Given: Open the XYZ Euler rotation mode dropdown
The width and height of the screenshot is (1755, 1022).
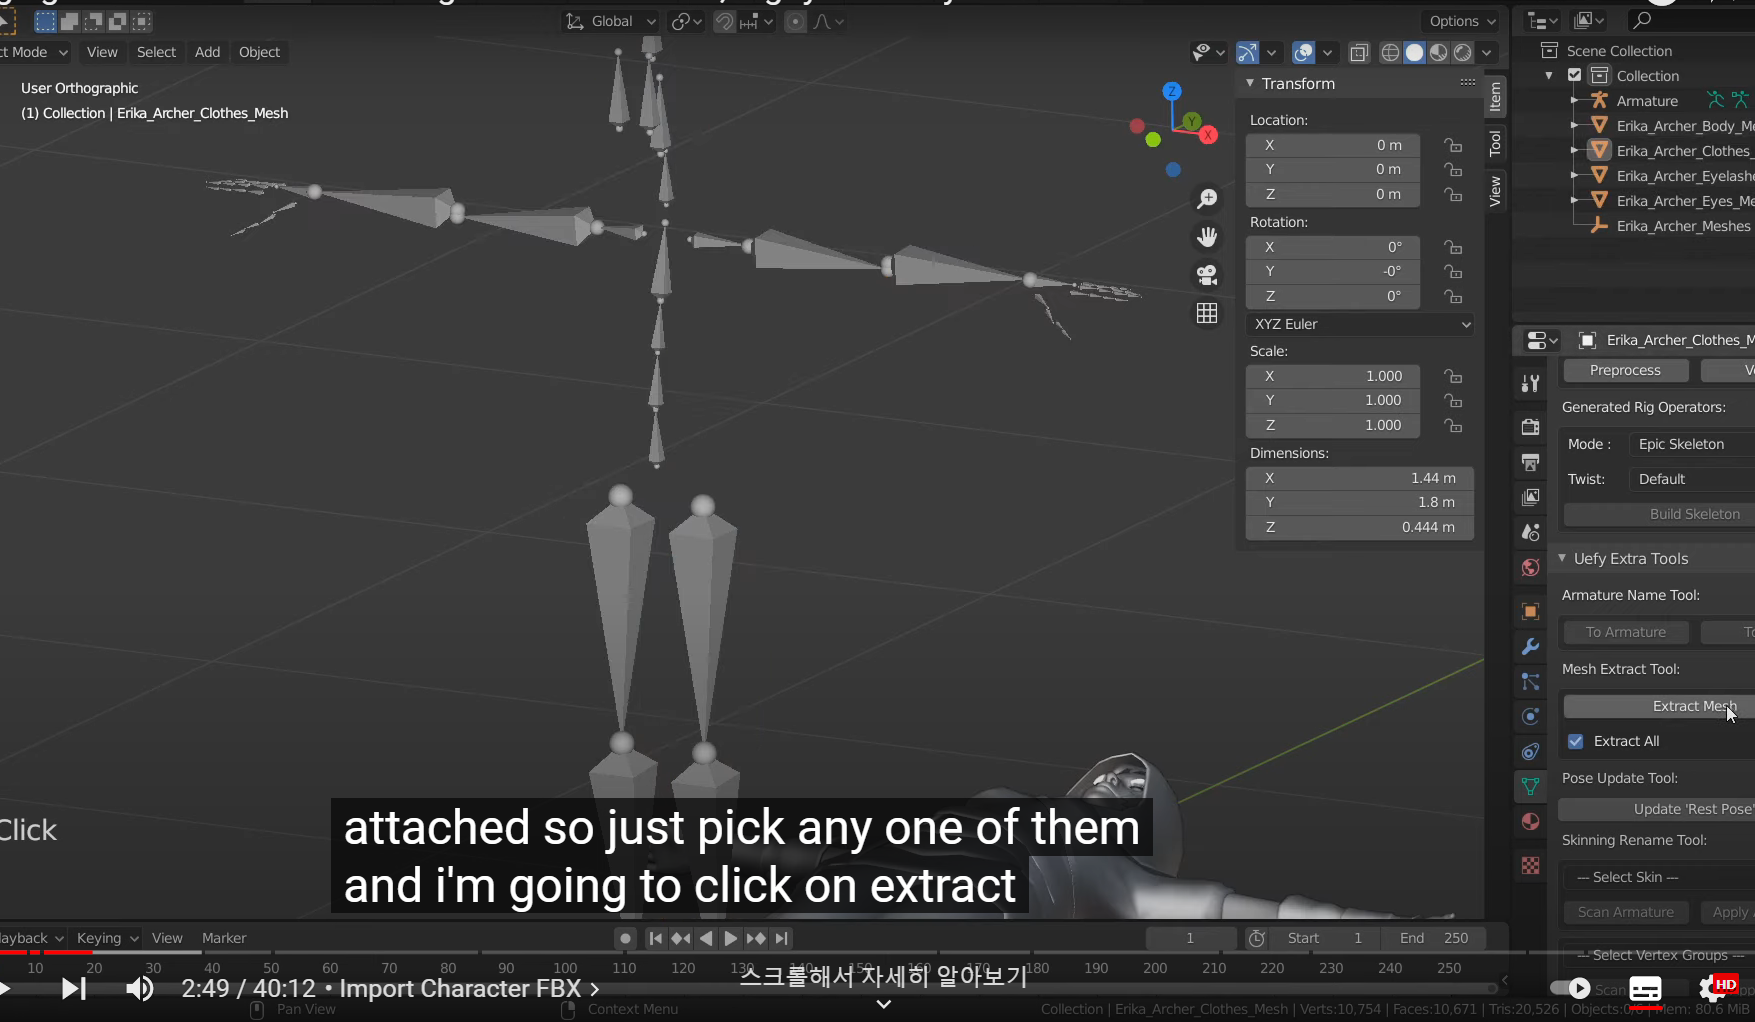Looking at the screenshot, I should coord(1360,324).
